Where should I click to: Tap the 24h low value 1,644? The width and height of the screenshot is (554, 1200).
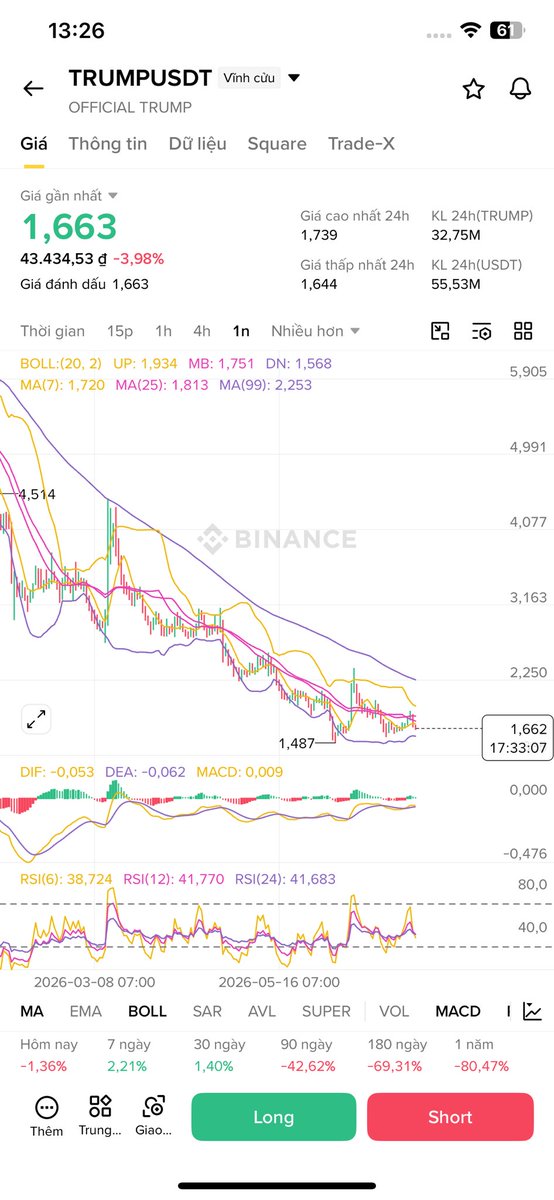[320, 284]
